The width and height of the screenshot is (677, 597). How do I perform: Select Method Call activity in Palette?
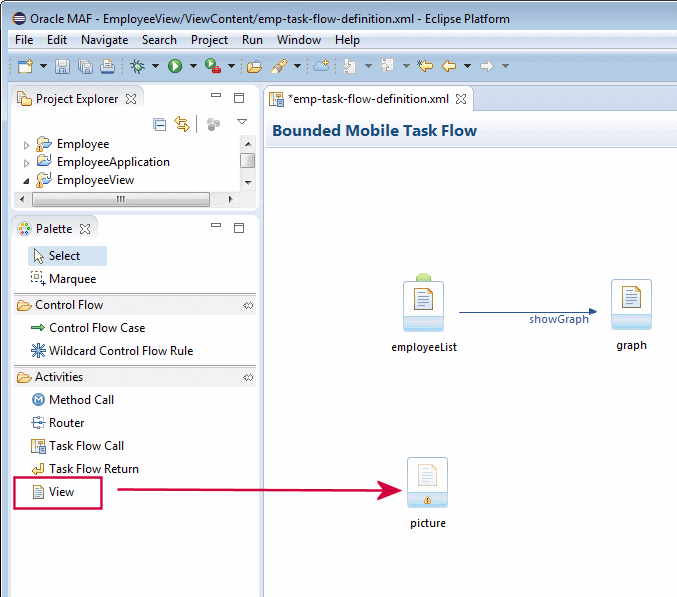point(73,400)
